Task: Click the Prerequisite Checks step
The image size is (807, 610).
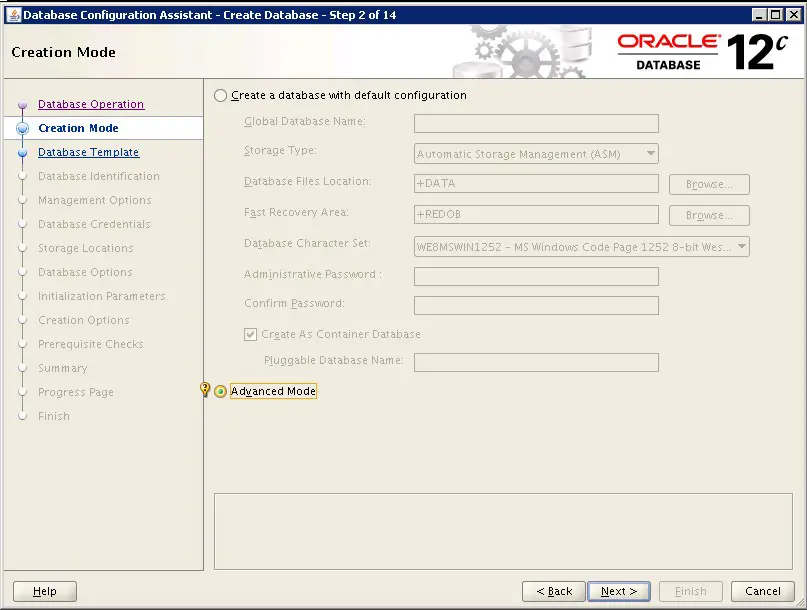Action: point(91,344)
